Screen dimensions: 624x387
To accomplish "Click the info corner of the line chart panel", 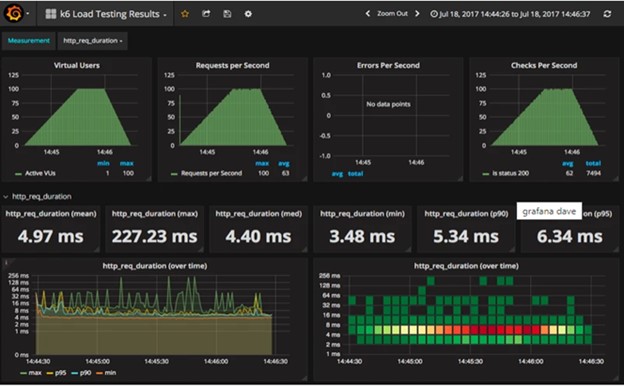I will click(6, 262).
